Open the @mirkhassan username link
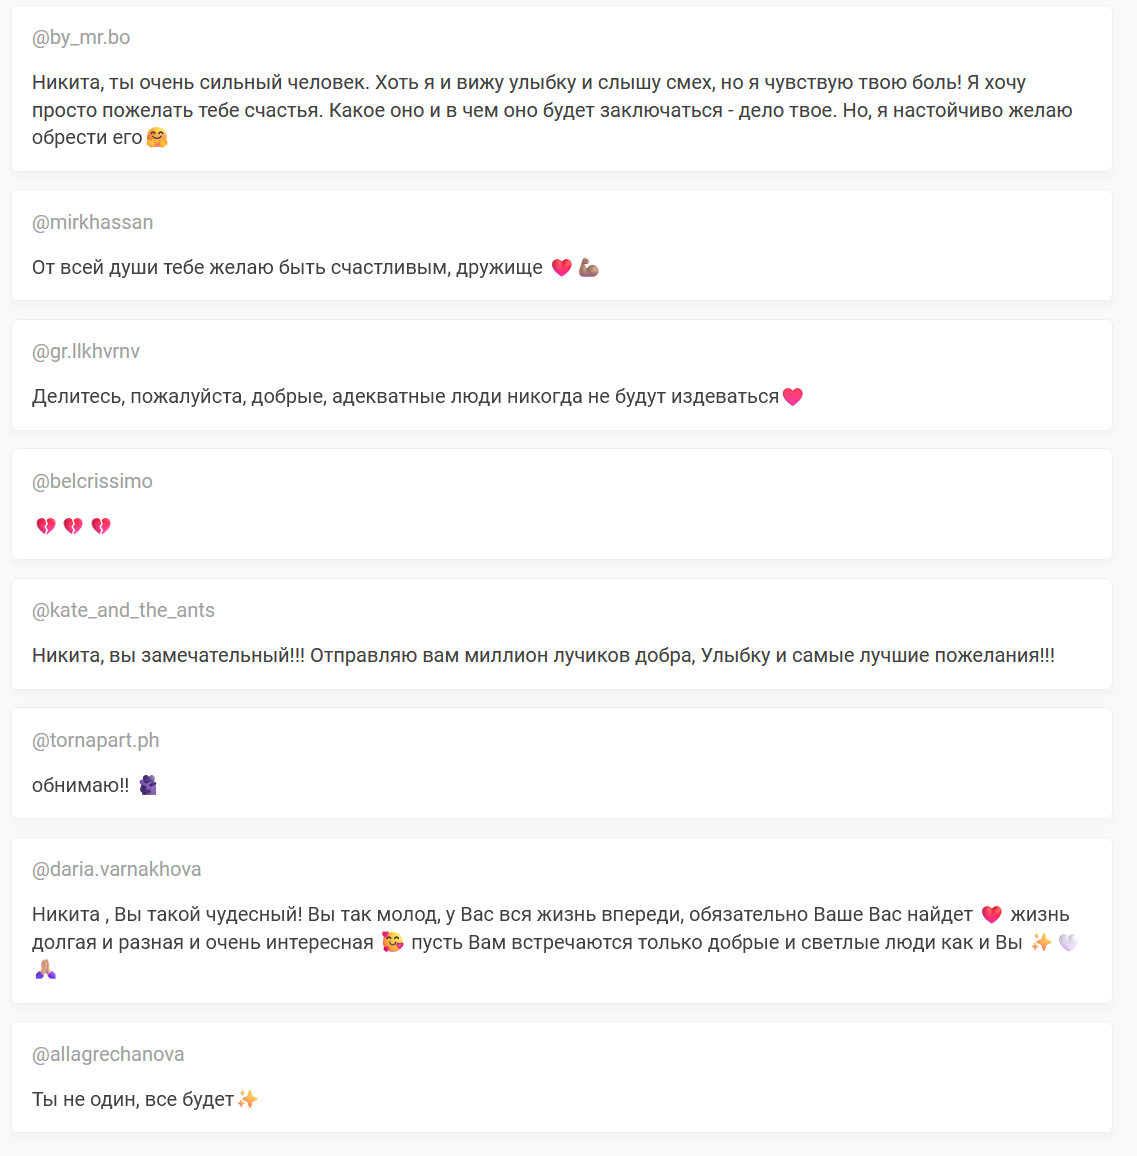The width and height of the screenshot is (1137, 1156). [x=93, y=222]
